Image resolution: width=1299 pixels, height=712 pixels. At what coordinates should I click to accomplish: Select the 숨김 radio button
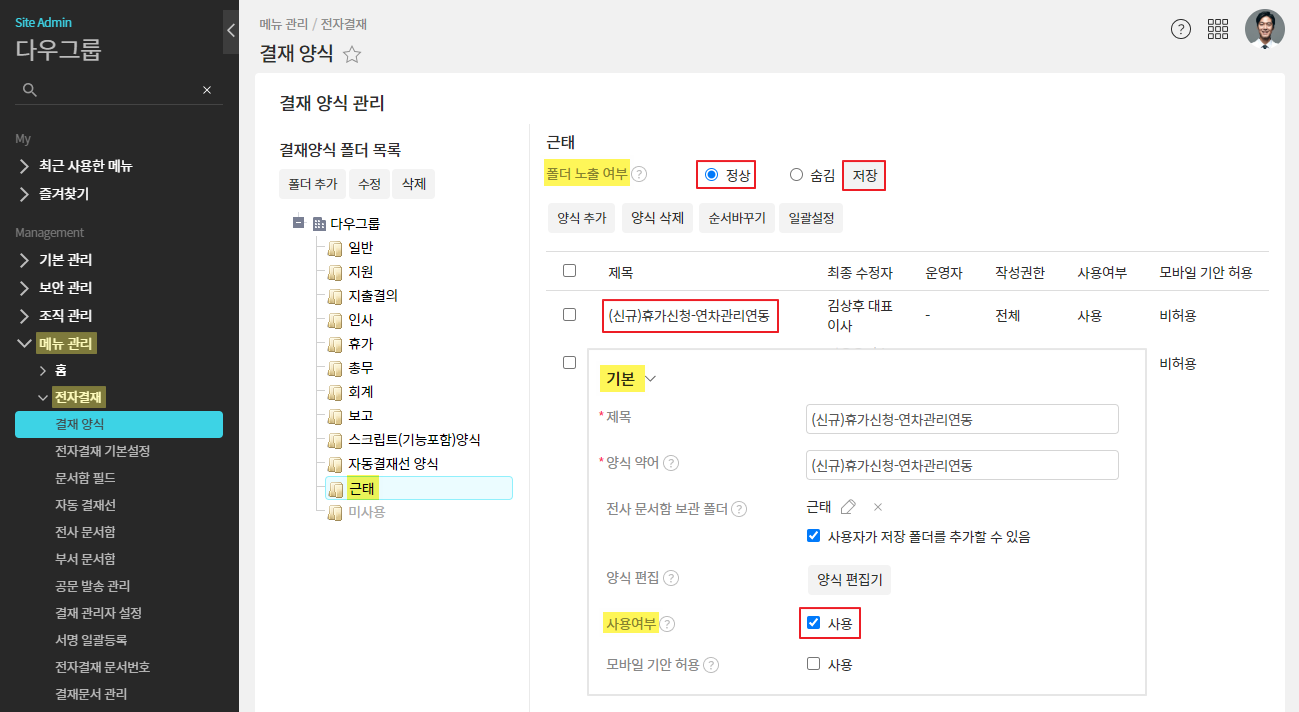coord(797,175)
